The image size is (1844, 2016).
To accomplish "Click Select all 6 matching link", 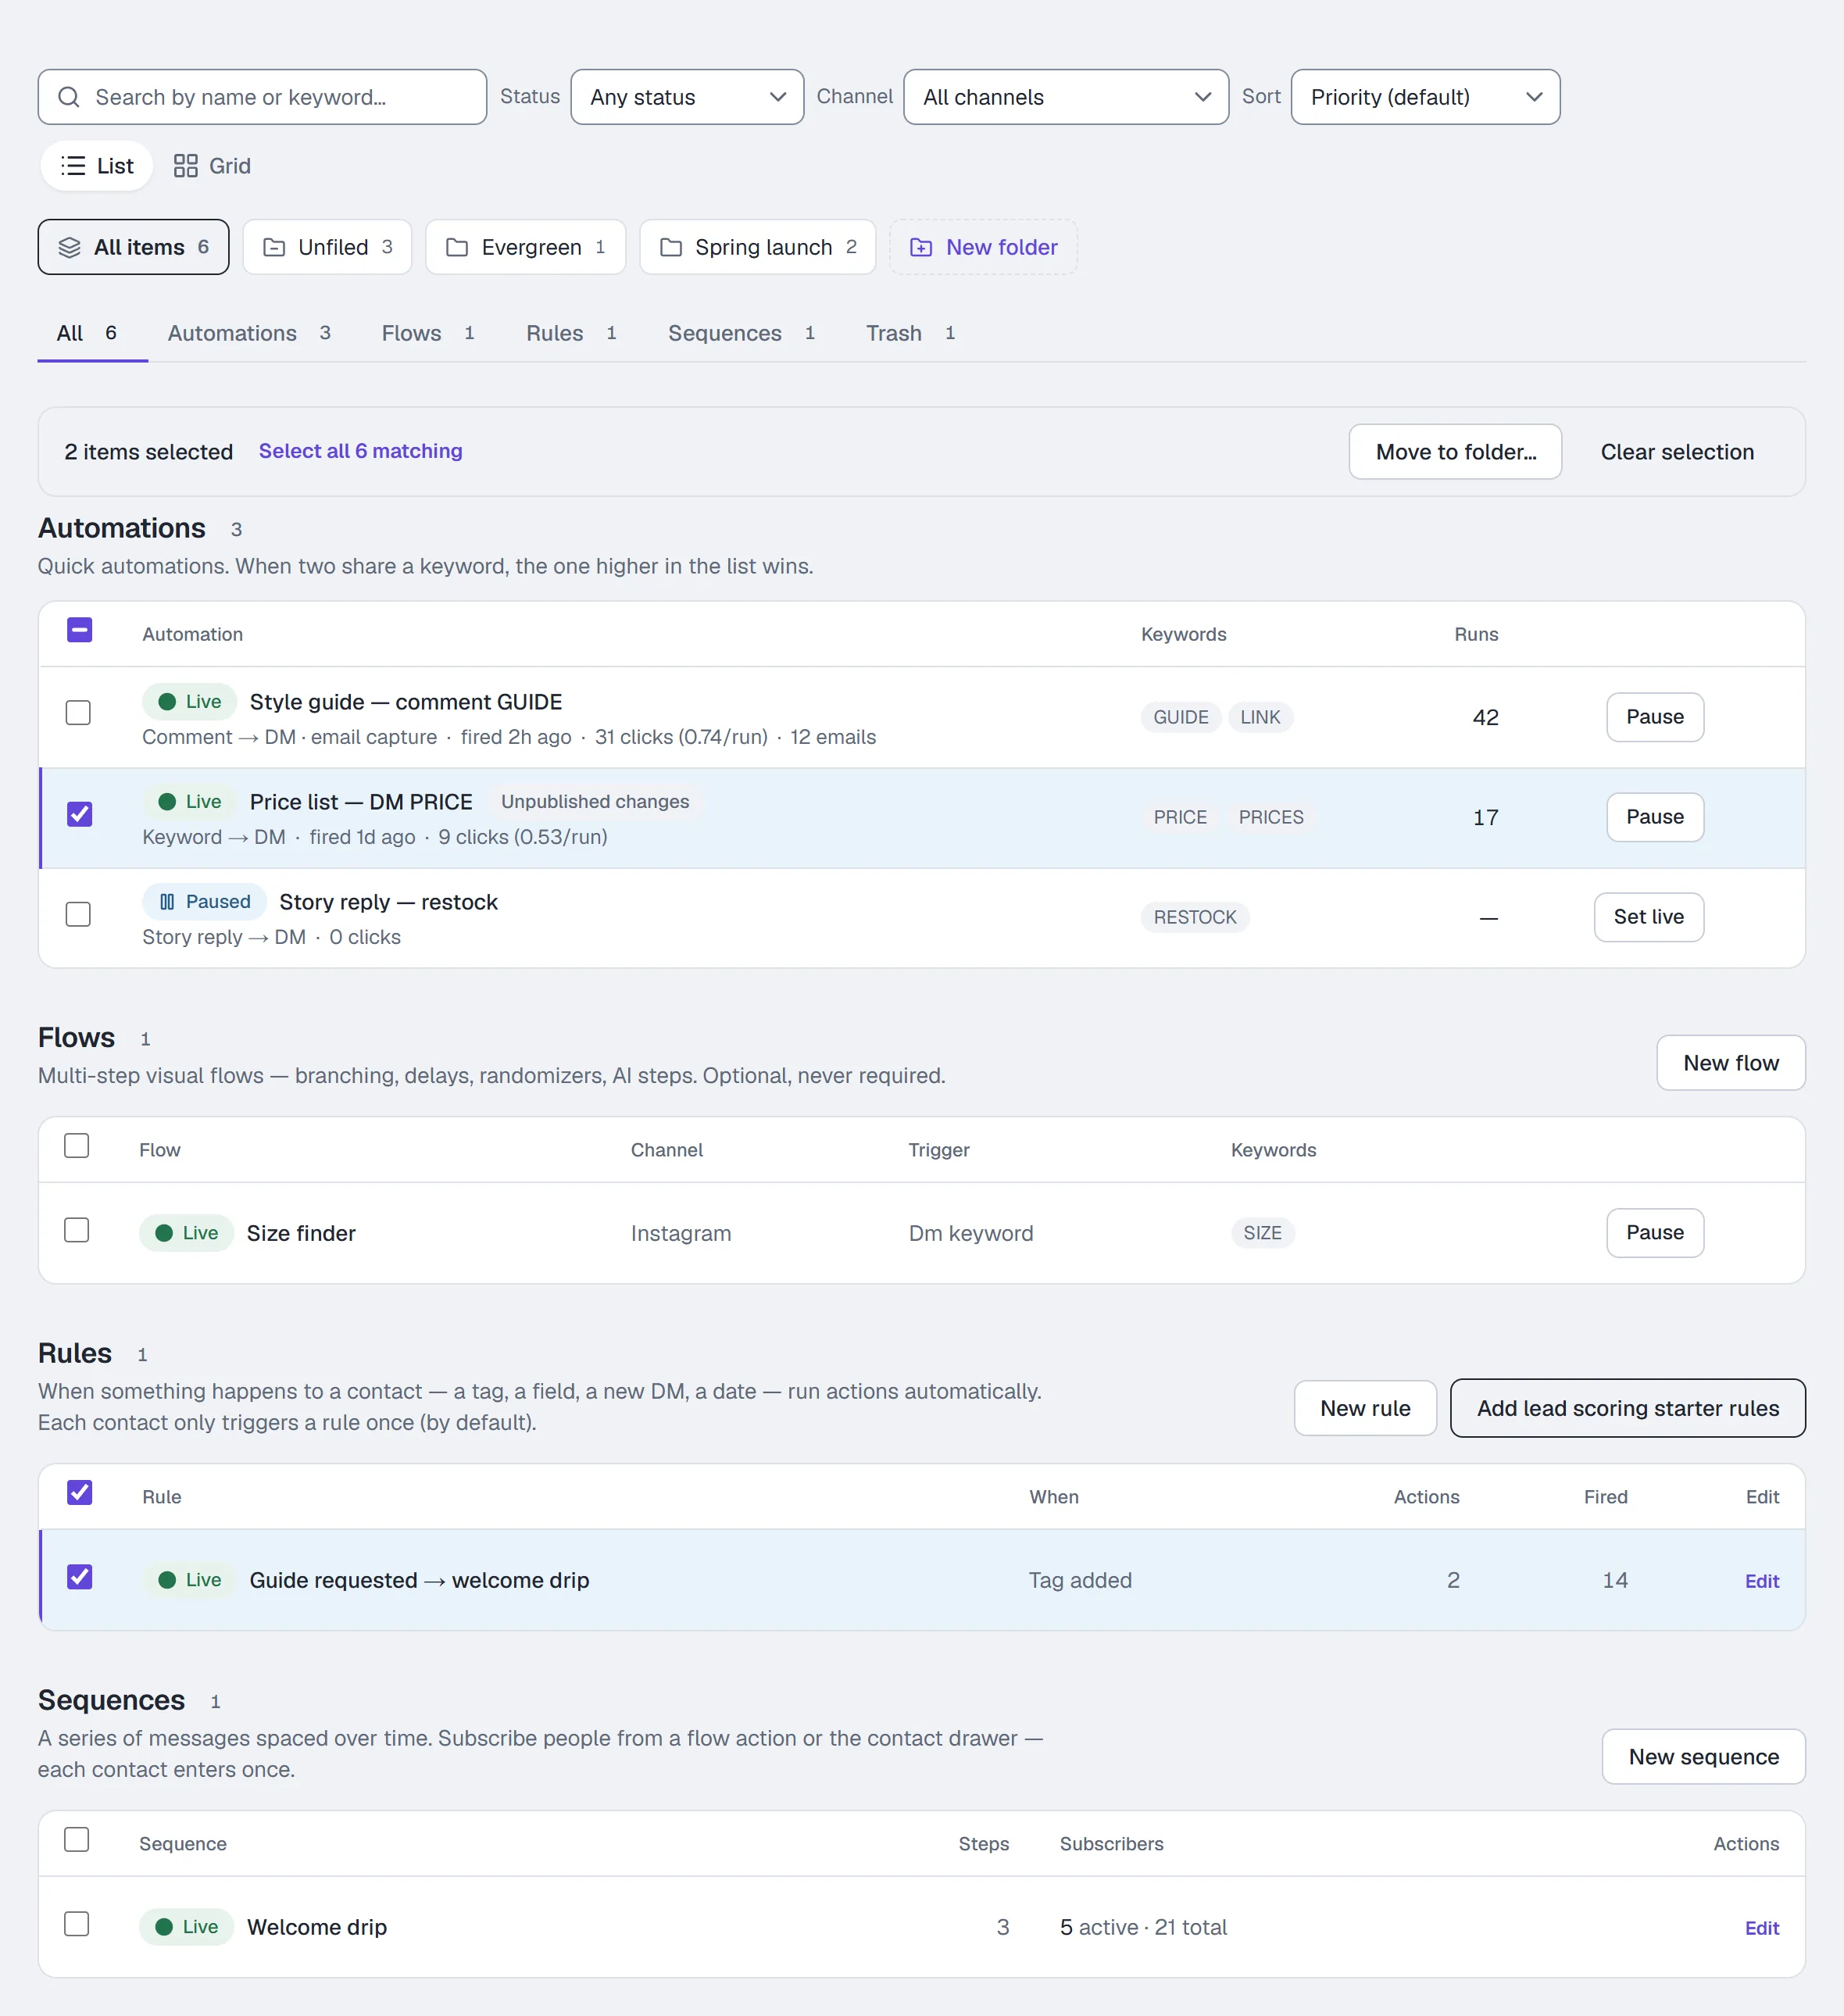I will 360,451.
